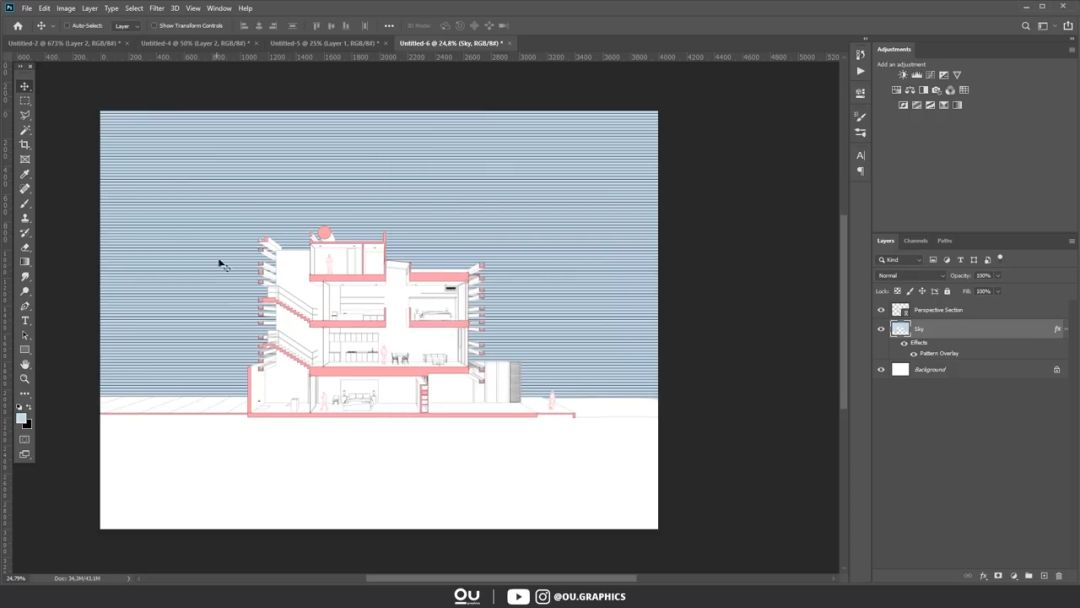Switch to the Untitled-4 document tab
This screenshot has width=1080, height=608.
tap(195, 43)
